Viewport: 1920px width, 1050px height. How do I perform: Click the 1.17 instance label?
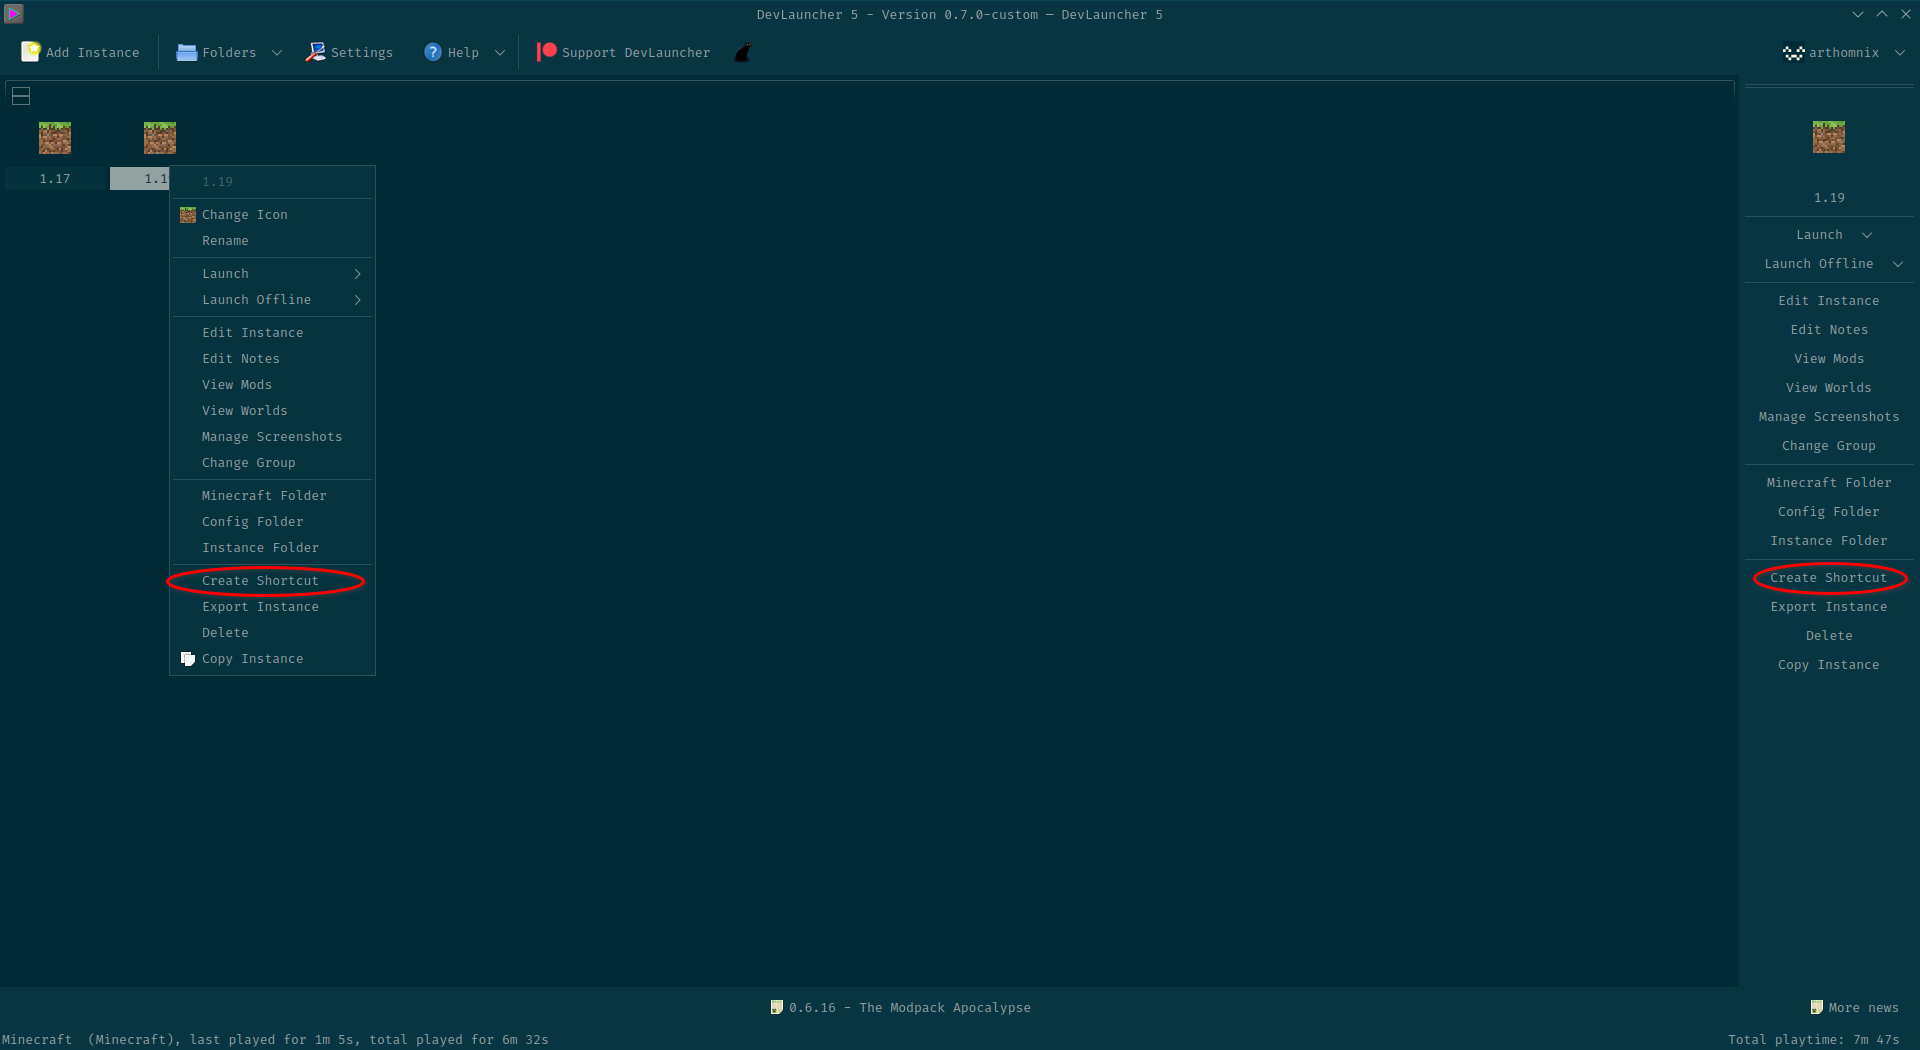[55, 179]
